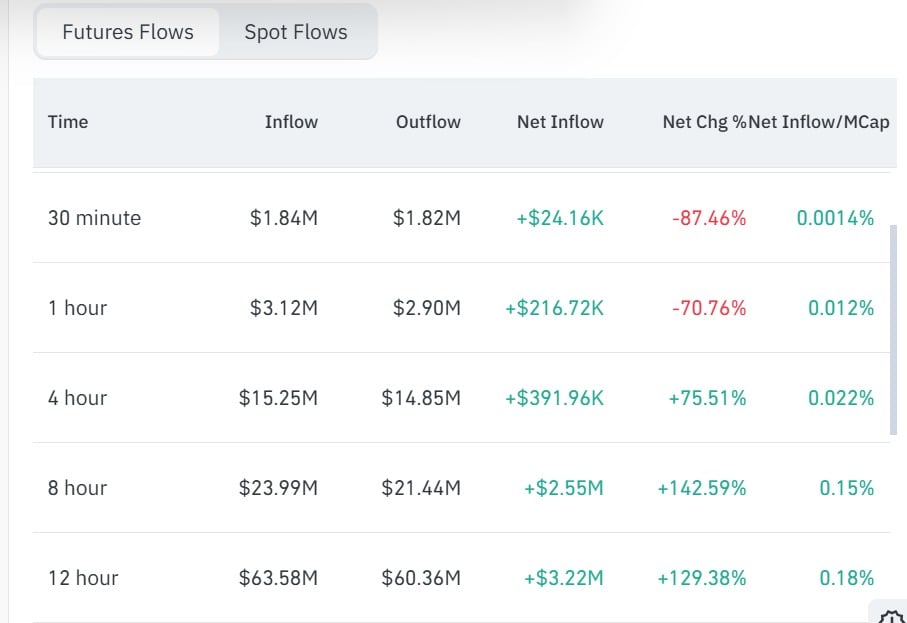Click the $60.36M outflow value
Screen dimensions: 907x623
(421, 578)
